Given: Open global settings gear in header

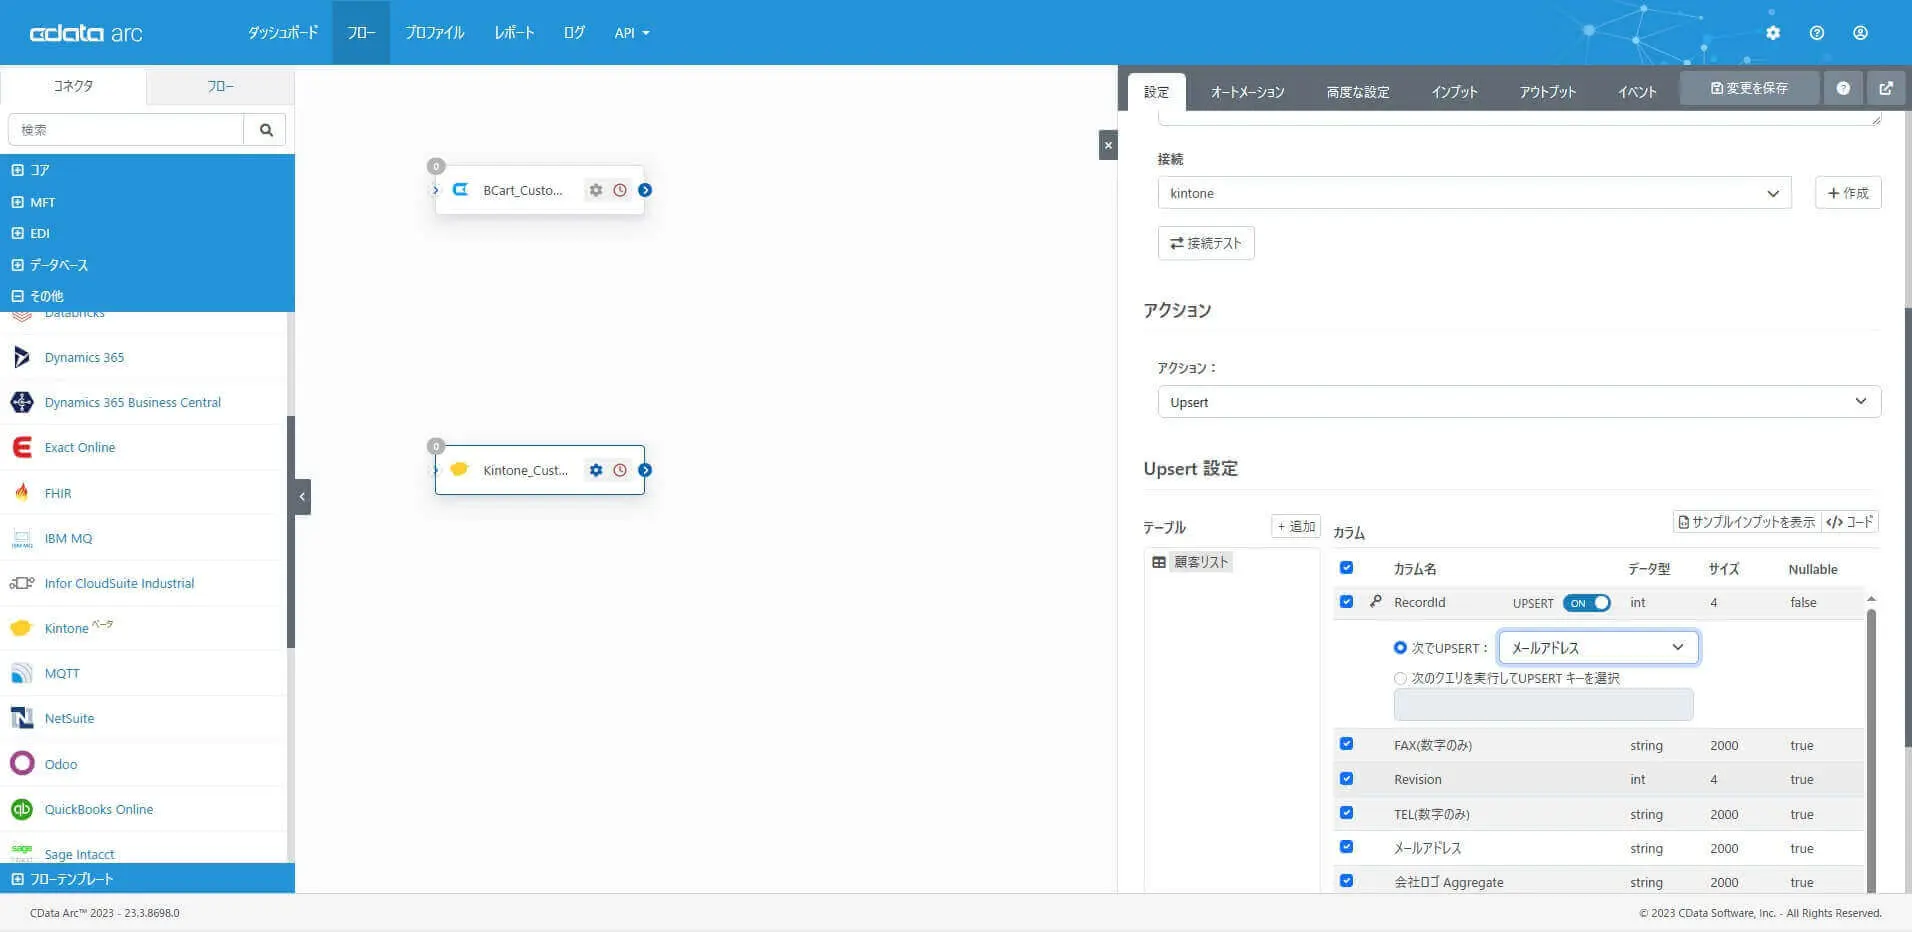Looking at the screenshot, I should (x=1773, y=33).
